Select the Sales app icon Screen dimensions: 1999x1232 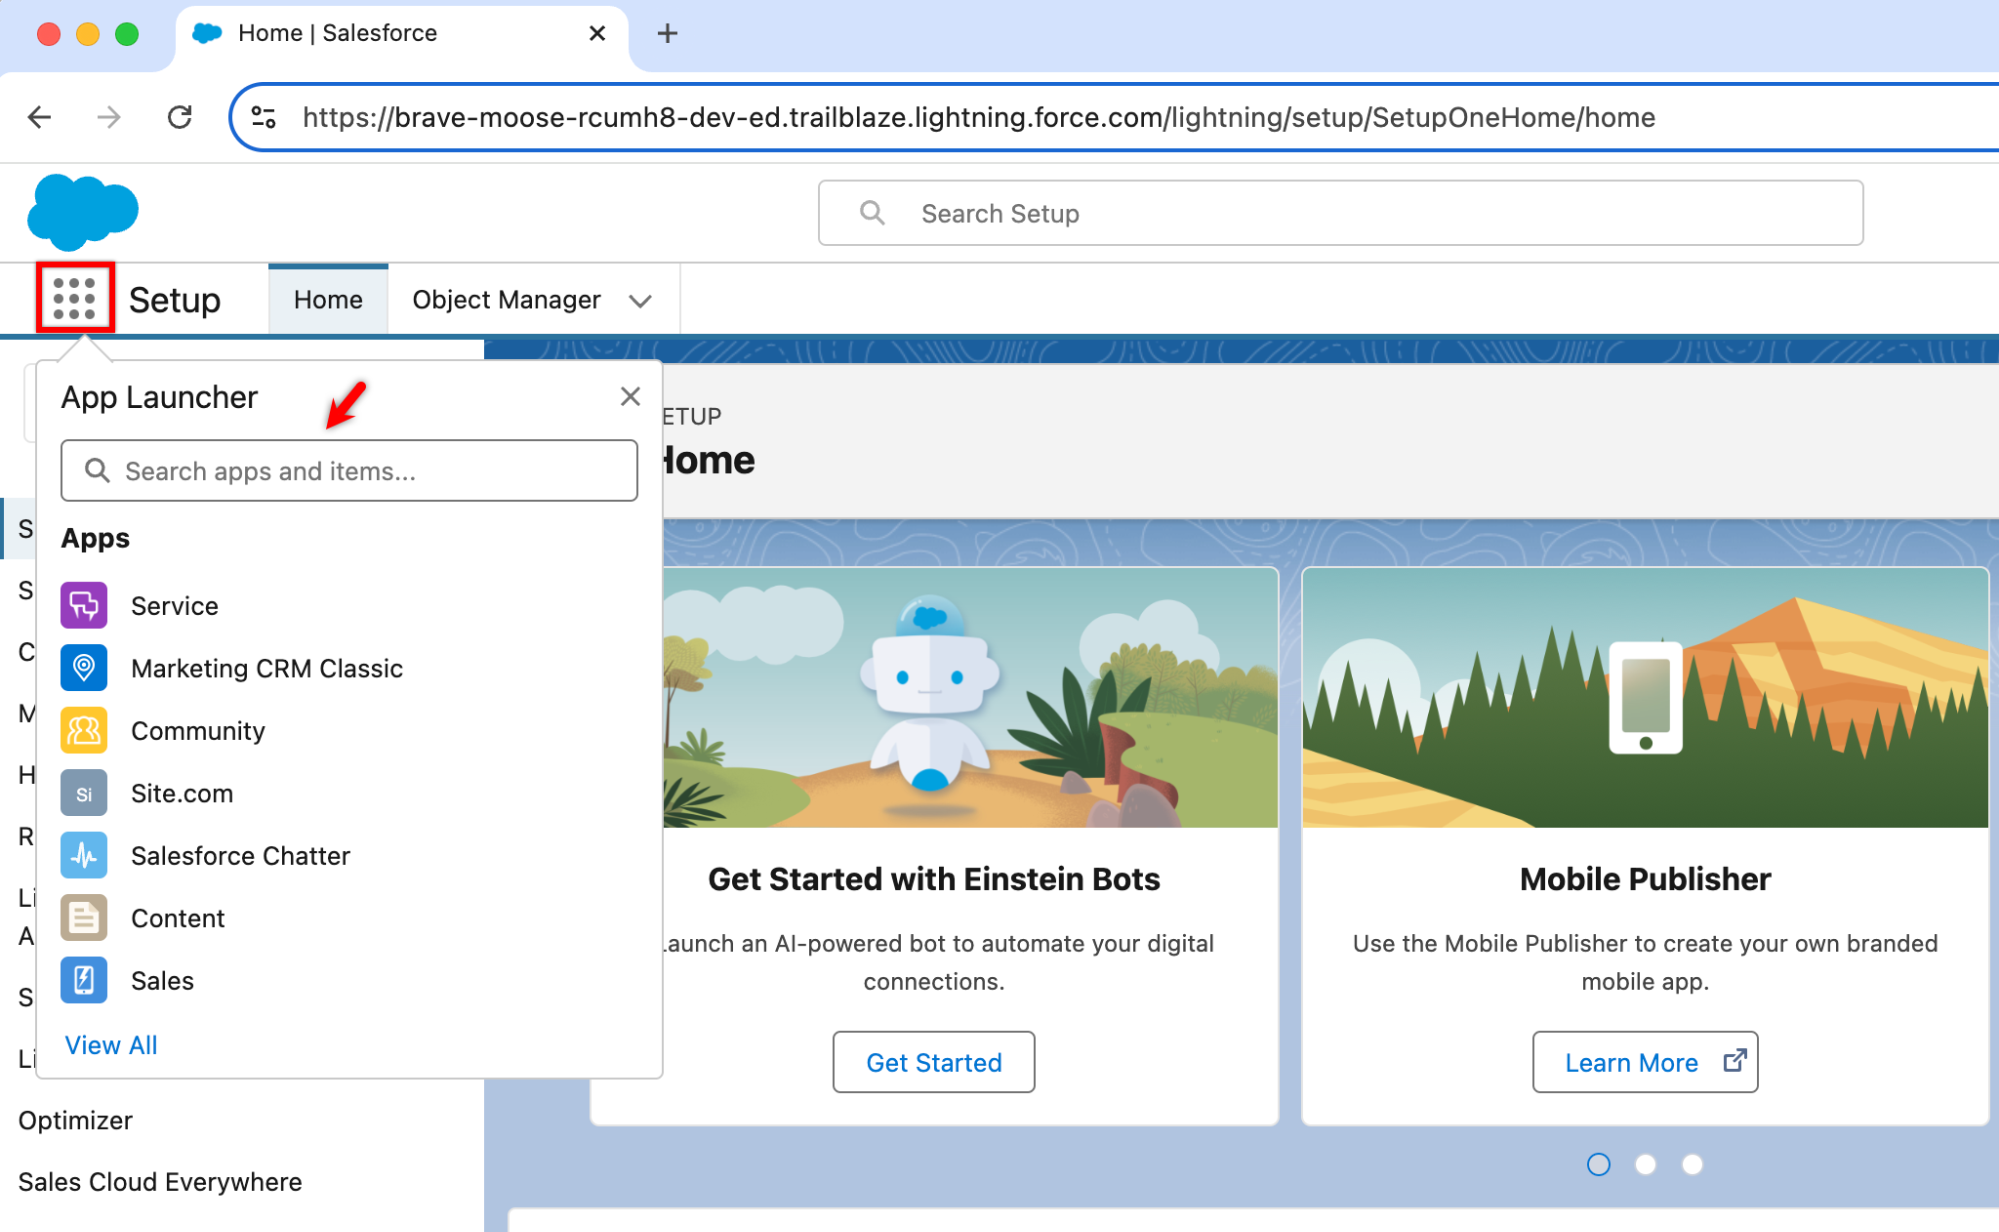(84, 980)
